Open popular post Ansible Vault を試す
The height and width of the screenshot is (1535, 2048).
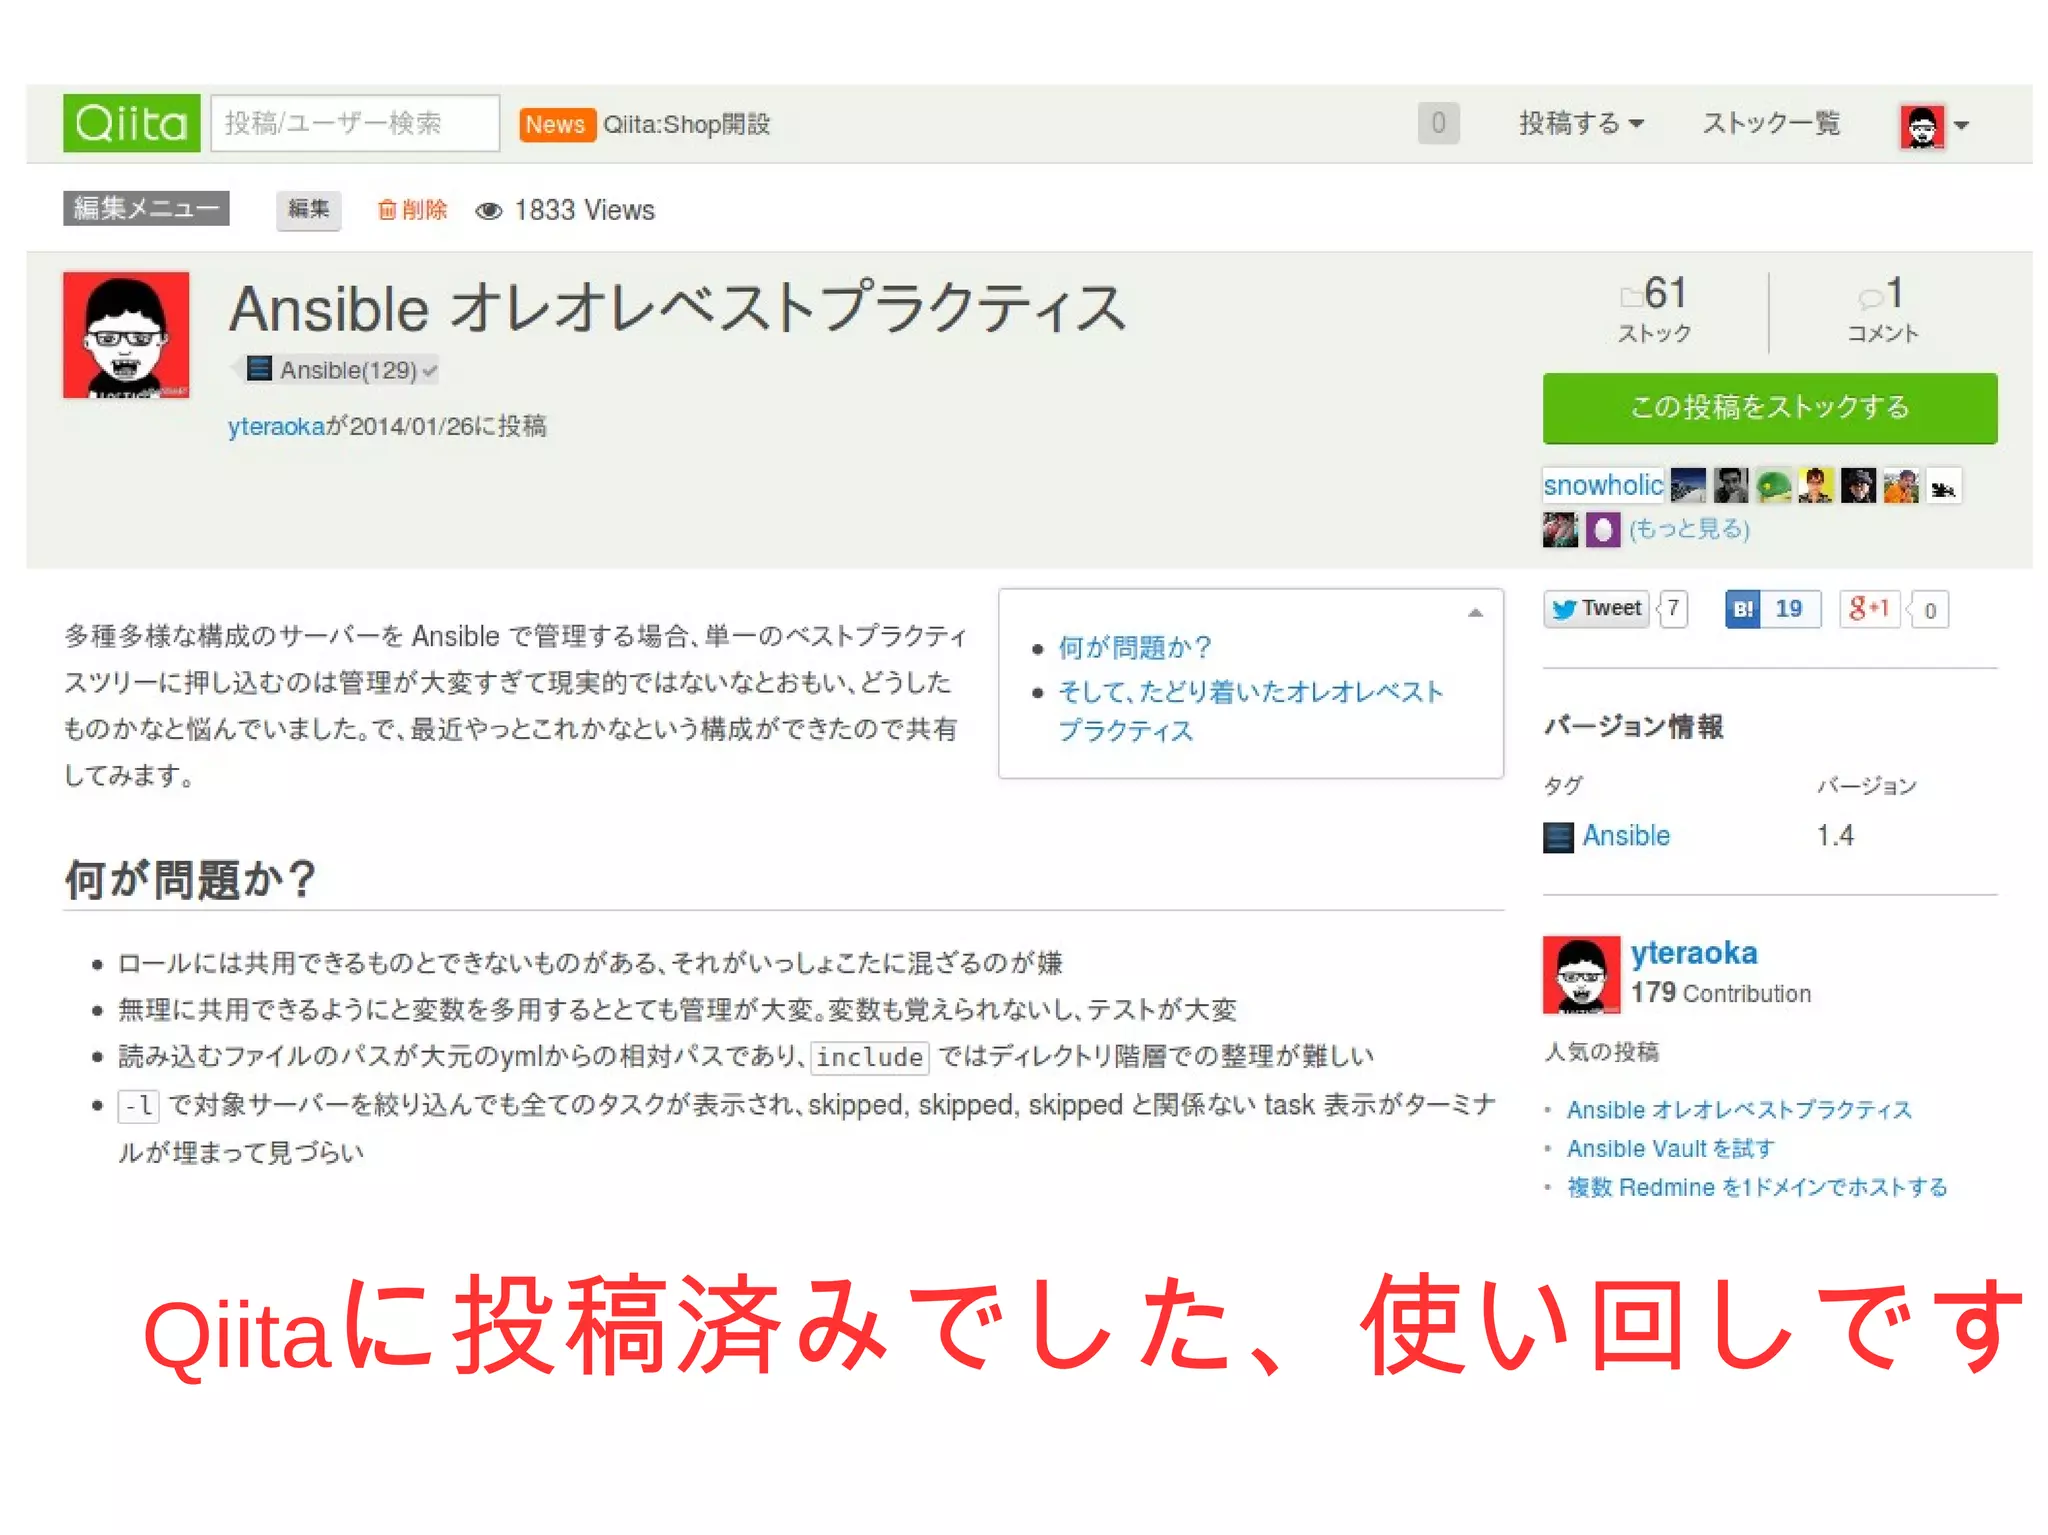tap(1670, 1149)
